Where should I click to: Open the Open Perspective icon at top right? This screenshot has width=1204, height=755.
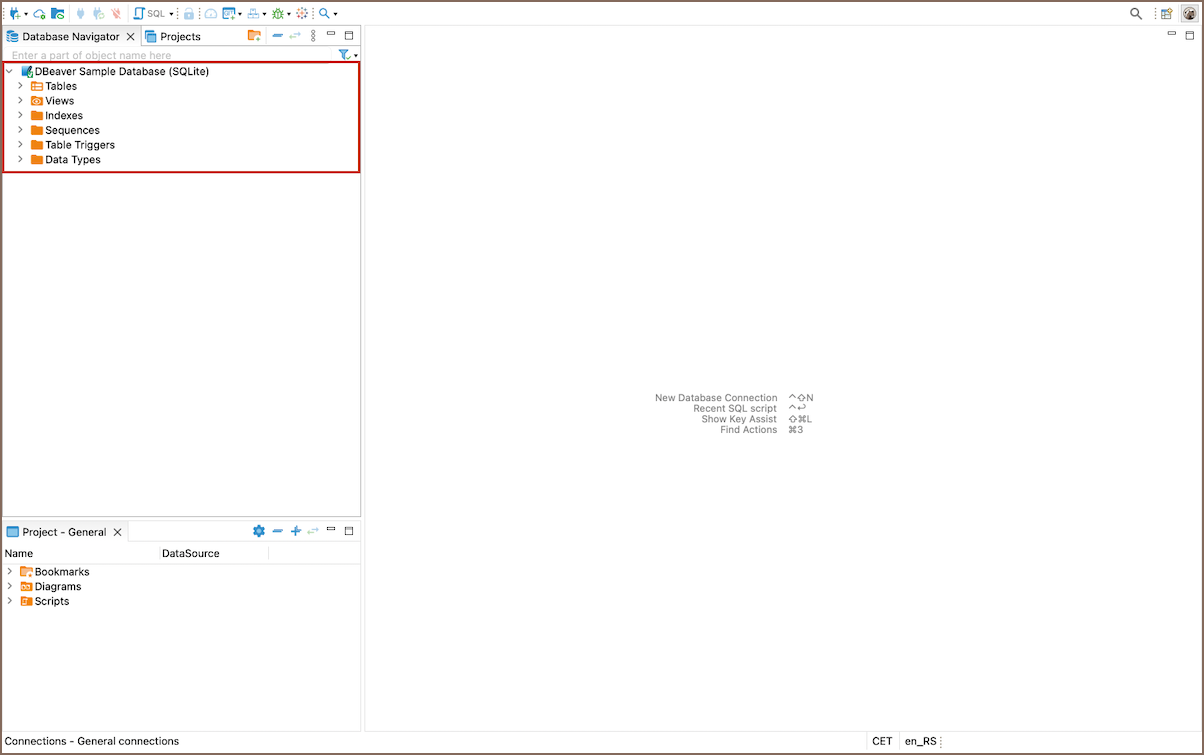click(x=1166, y=14)
